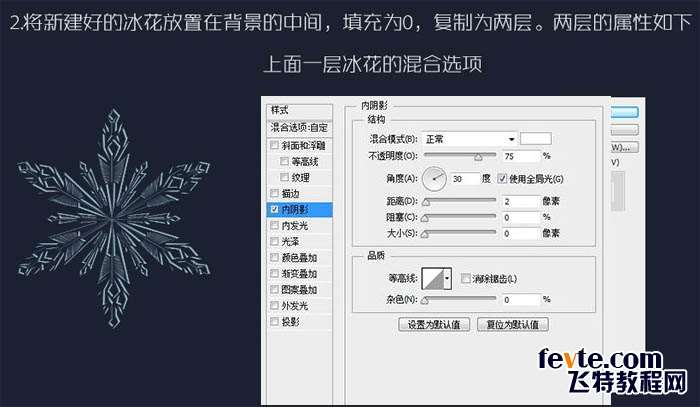Tick the 等高线 style checkbox

tap(284, 161)
